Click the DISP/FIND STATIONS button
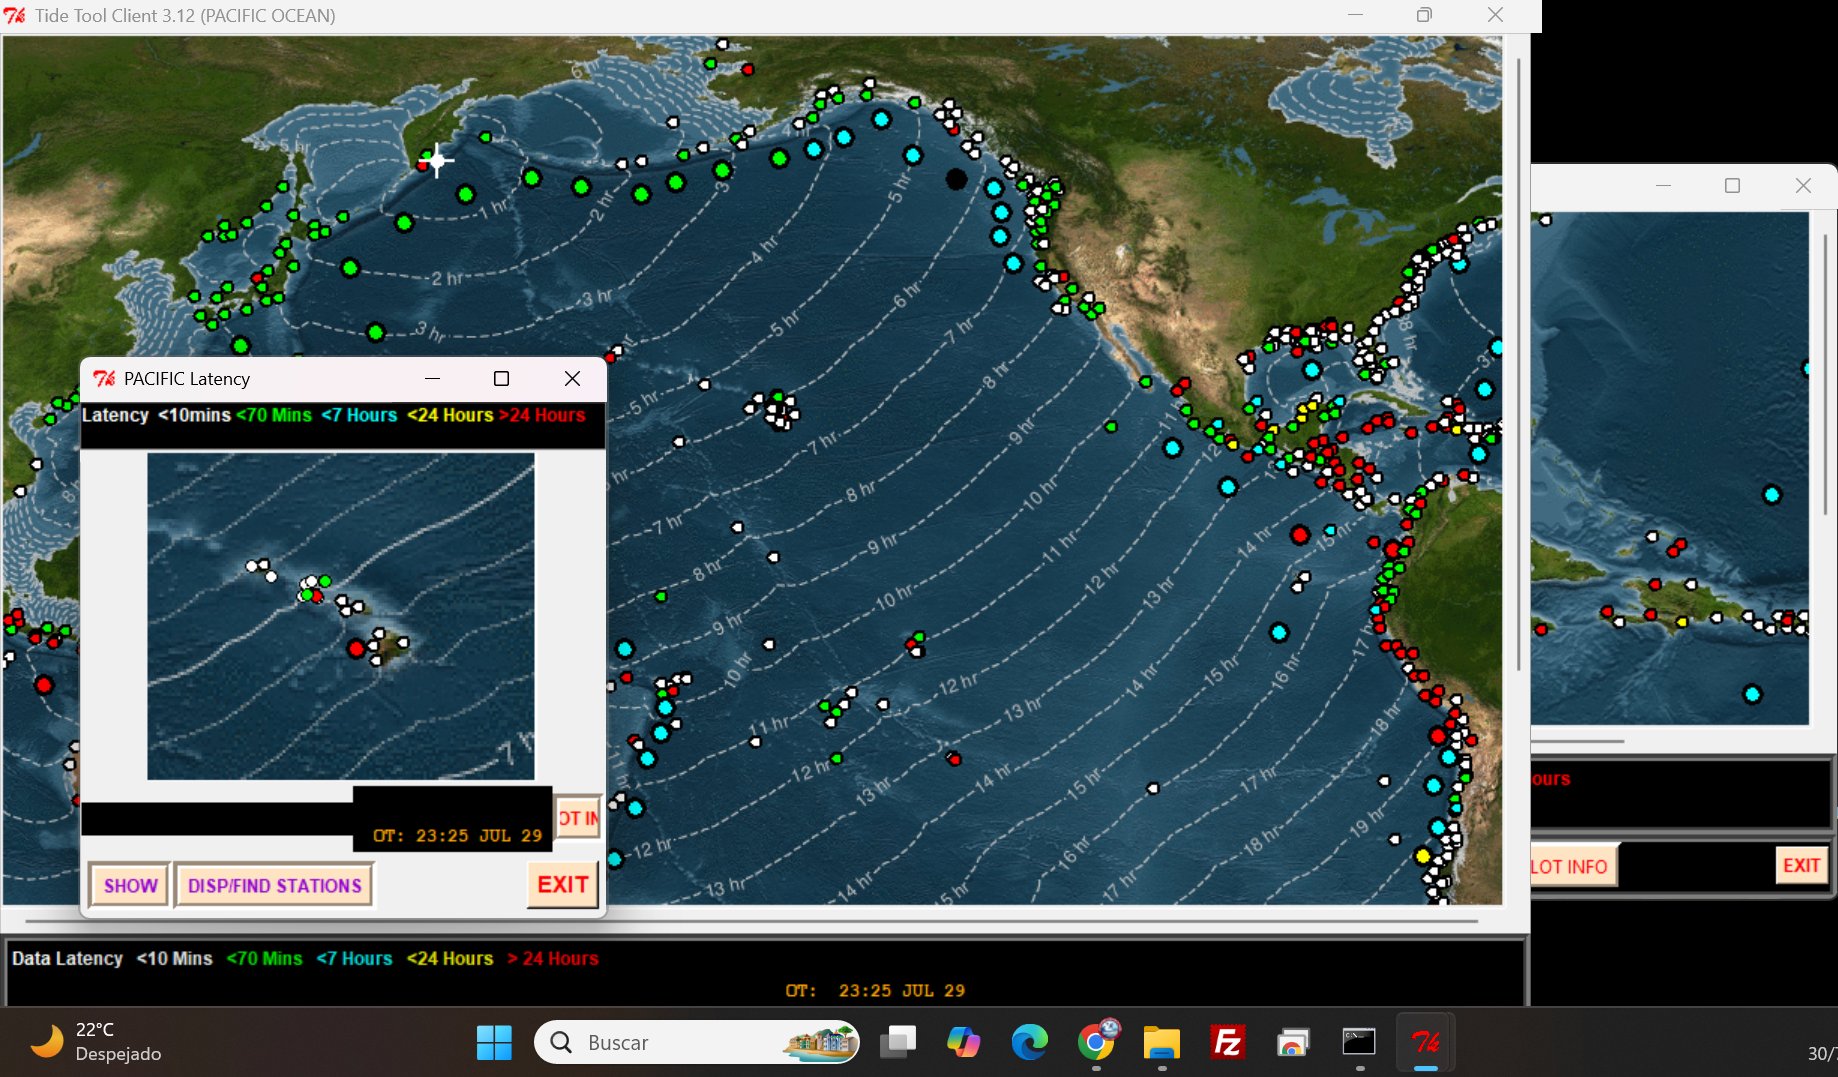 (274, 886)
